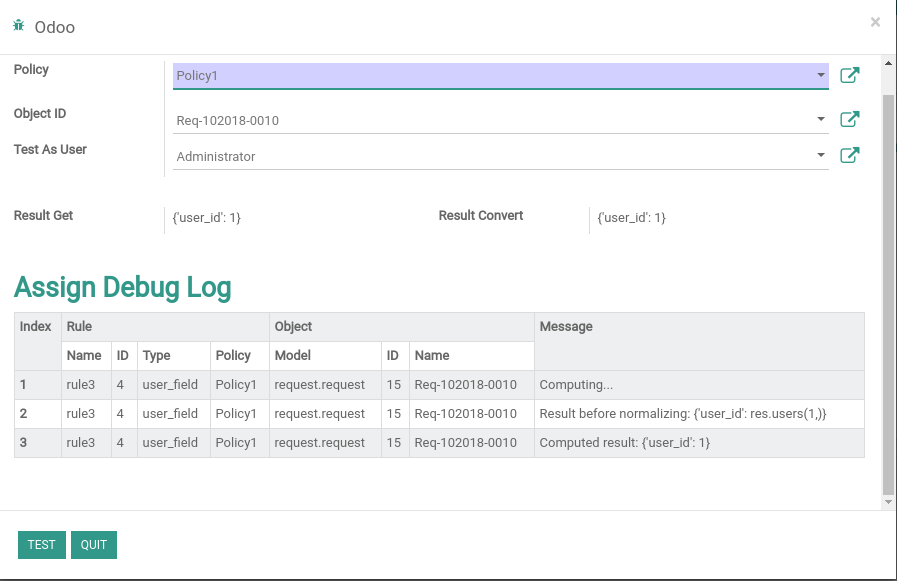Click the dialog vertical scrollbar thumb

[x=888, y=295]
